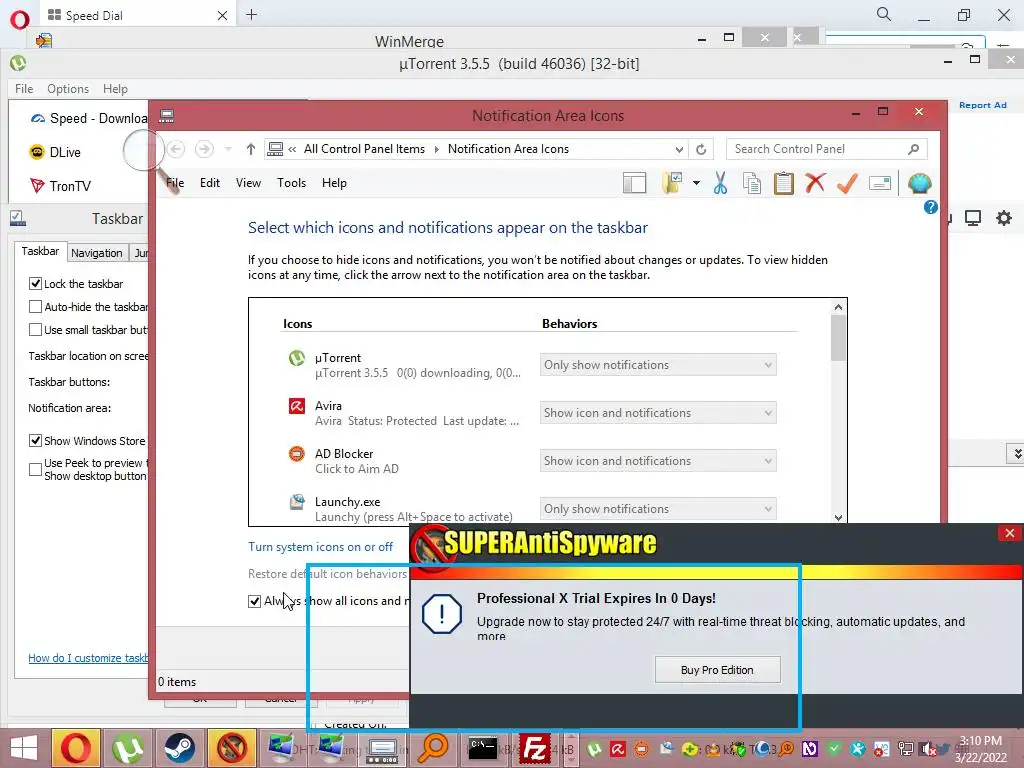
Task: Click the Opera browser search icon
Action: point(884,14)
